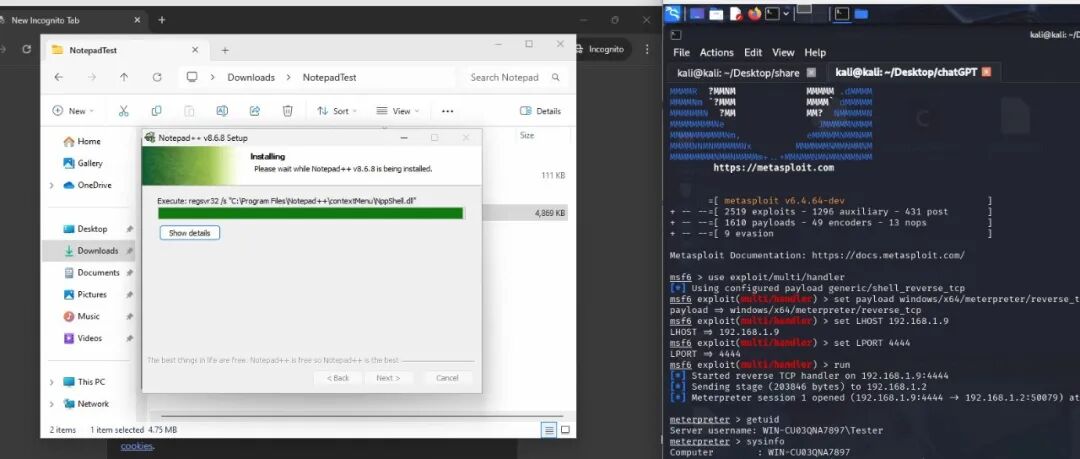
Task: Close the ~/Desktop/chatGPT terminal tab
Action: [x=986, y=72]
